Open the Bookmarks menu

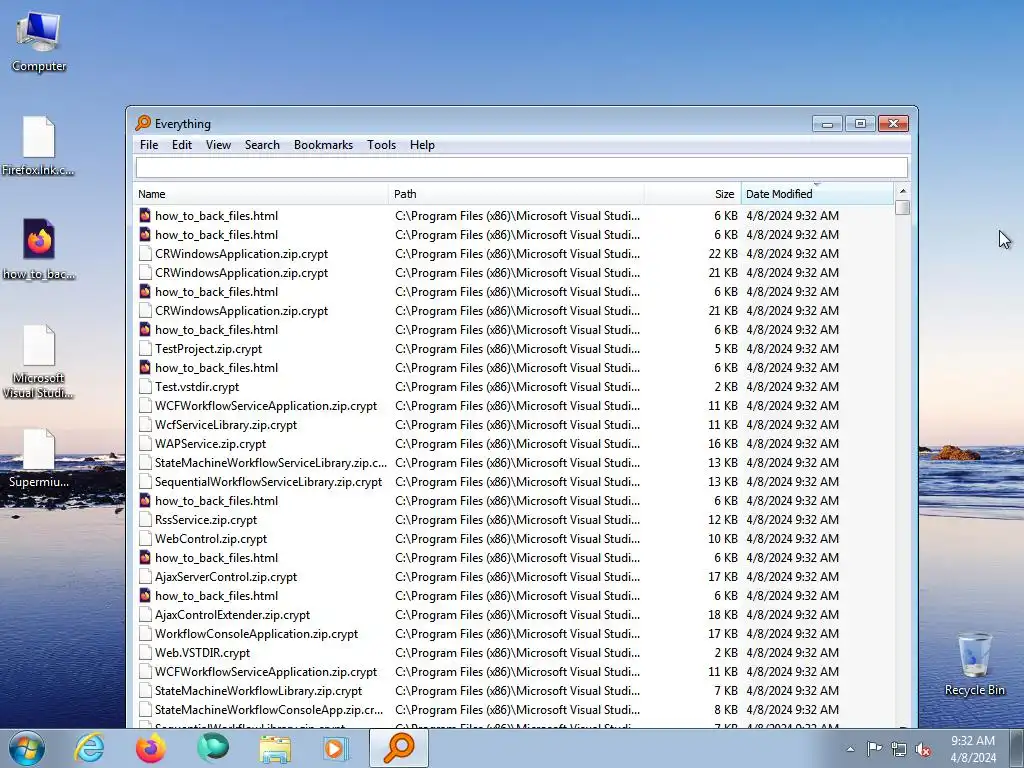pyautogui.click(x=323, y=145)
